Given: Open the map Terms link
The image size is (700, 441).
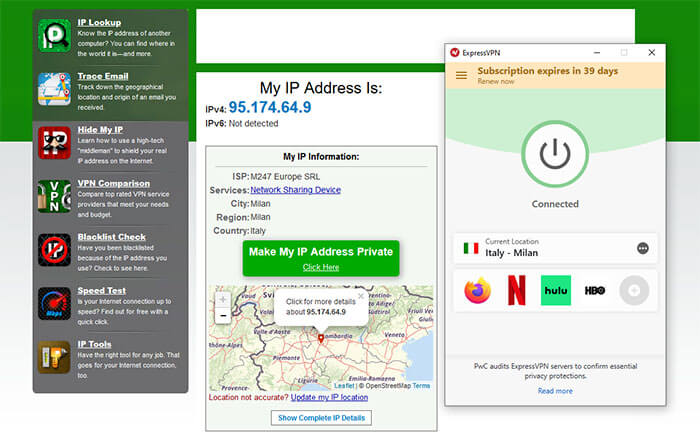Looking at the screenshot, I should pyautogui.click(x=421, y=386).
